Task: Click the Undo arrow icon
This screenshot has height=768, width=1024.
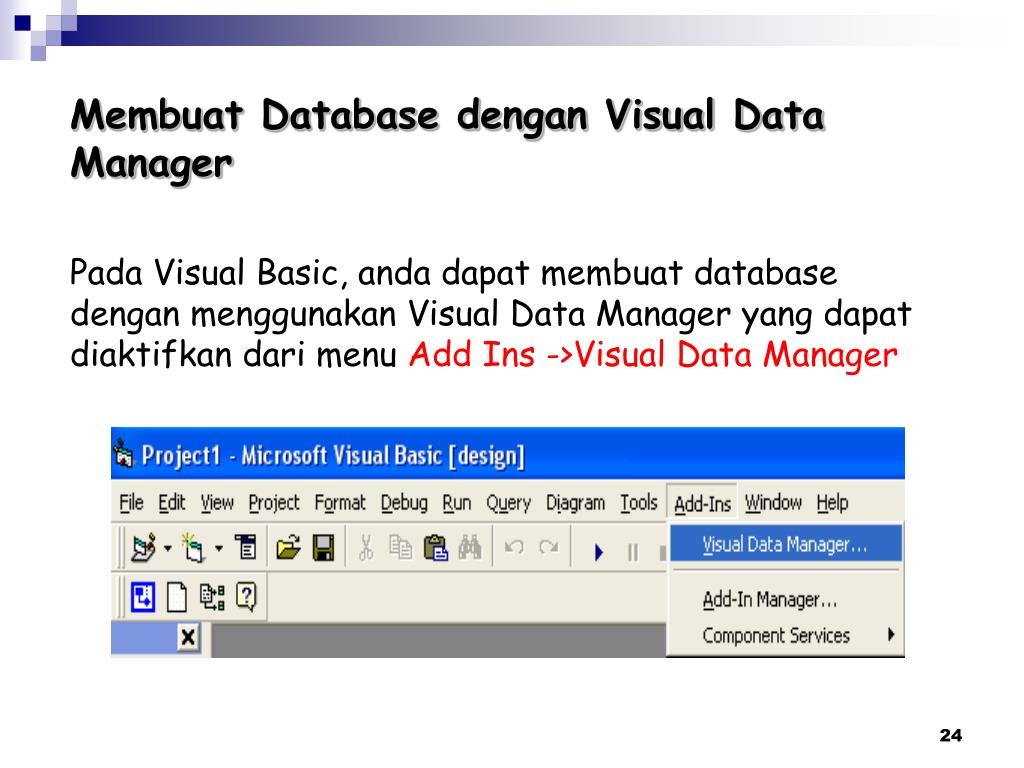Action: 515,547
